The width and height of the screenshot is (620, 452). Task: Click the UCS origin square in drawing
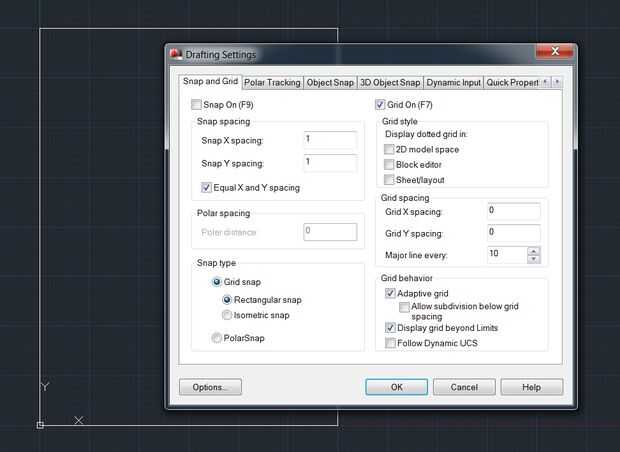pos(40,425)
